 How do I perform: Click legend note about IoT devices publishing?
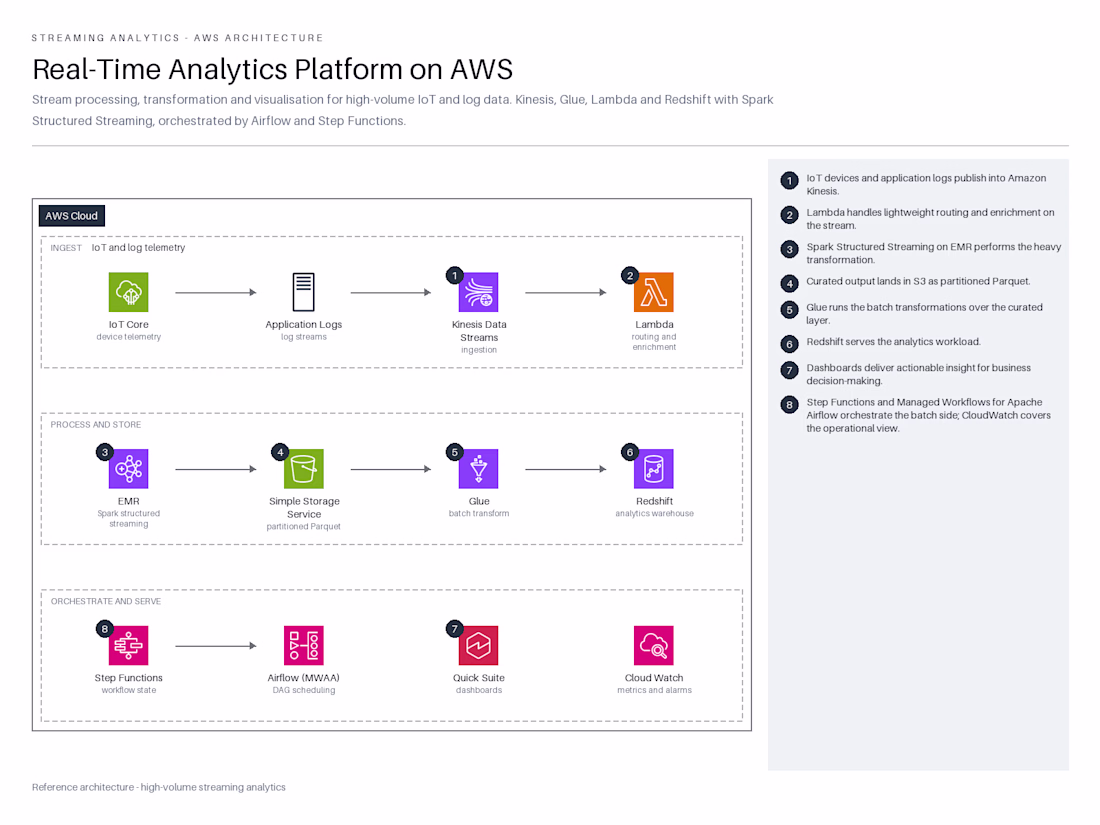pyautogui.click(x=926, y=185)
